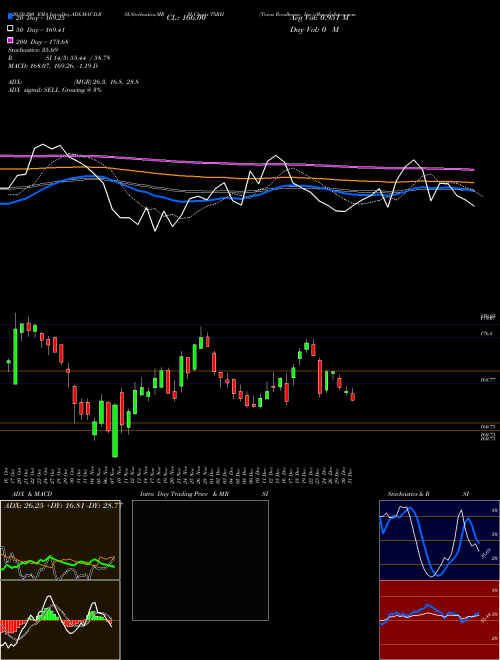Click the 176.8 price axis label

pyautogui.click(x=486, y=333)
